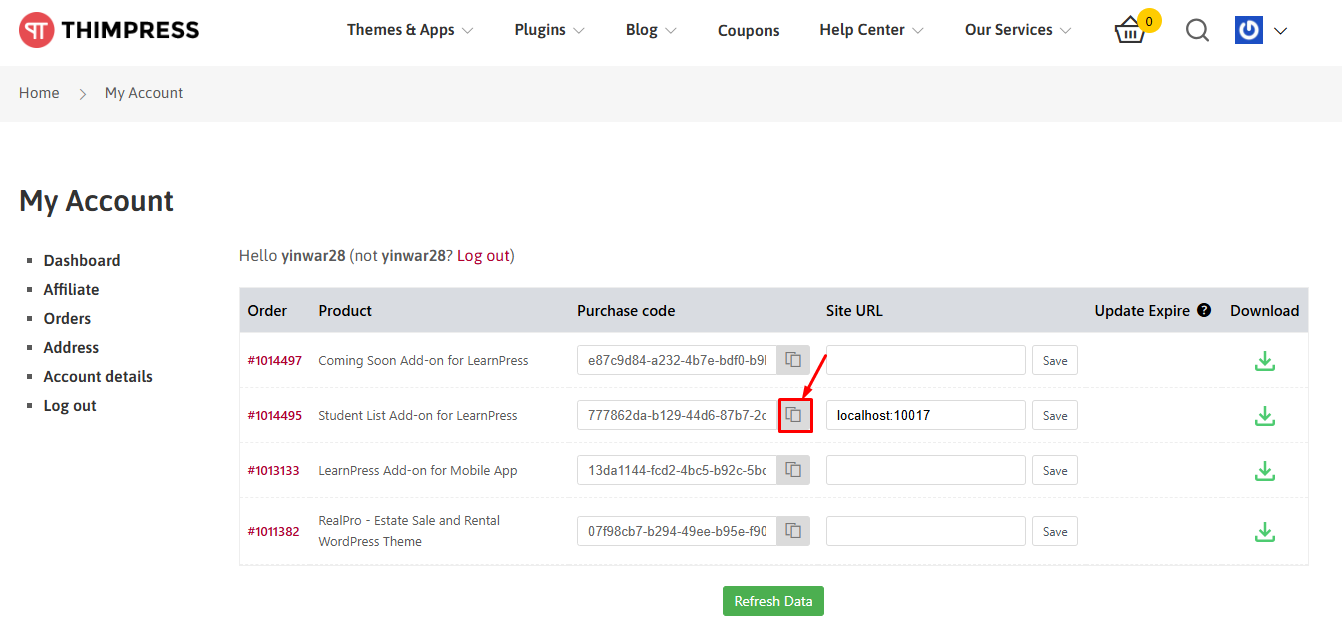Click the Product column header
Image resolution: width=1342 pixels, height=626 pixels.
(x=345, y=310)
